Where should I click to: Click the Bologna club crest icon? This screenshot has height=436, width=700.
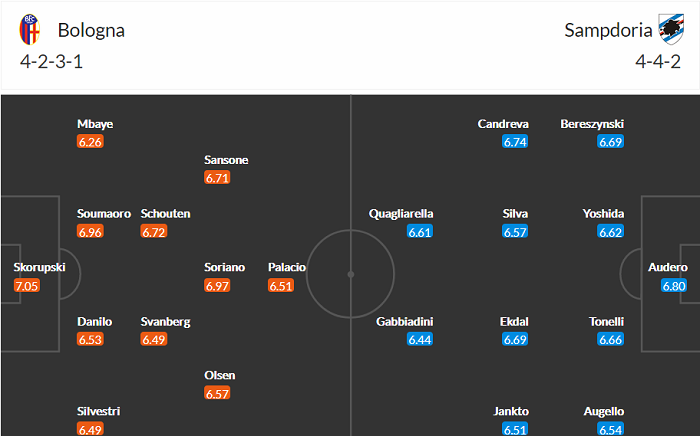[x=30, y=31]
